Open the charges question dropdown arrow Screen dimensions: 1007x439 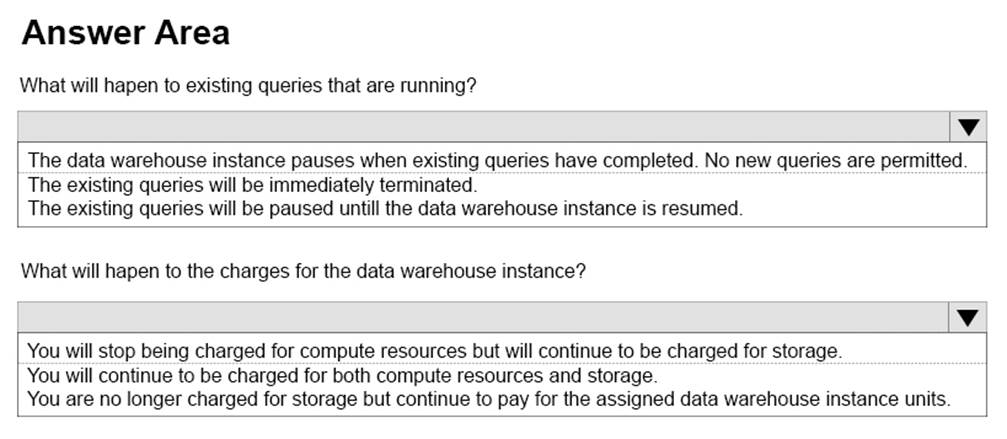point(967,318)
